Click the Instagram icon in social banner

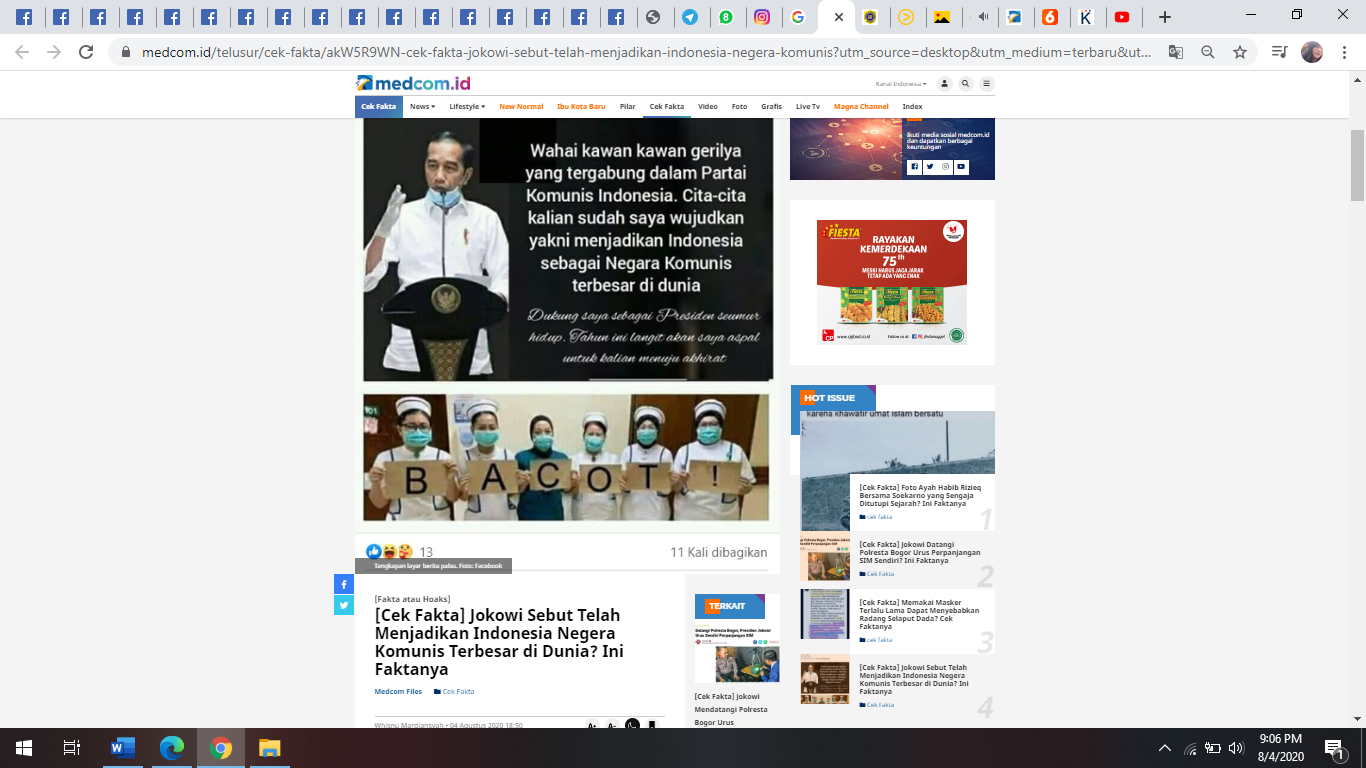pos(945,167)
